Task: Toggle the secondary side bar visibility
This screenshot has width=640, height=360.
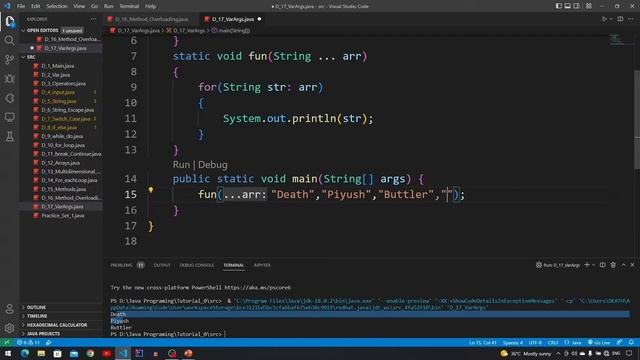Action: coord(577,6)
